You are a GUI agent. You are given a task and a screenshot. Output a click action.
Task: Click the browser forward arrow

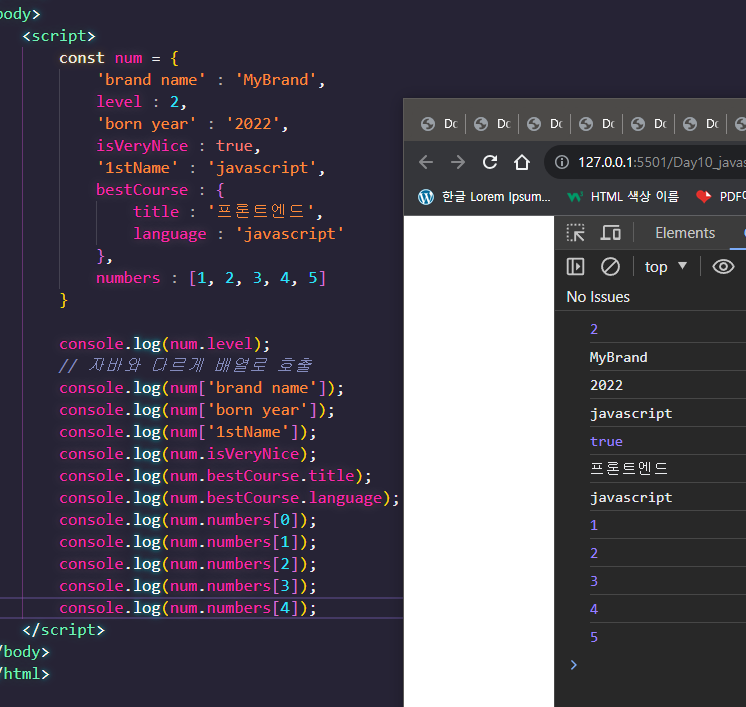[x=458, y=162]
